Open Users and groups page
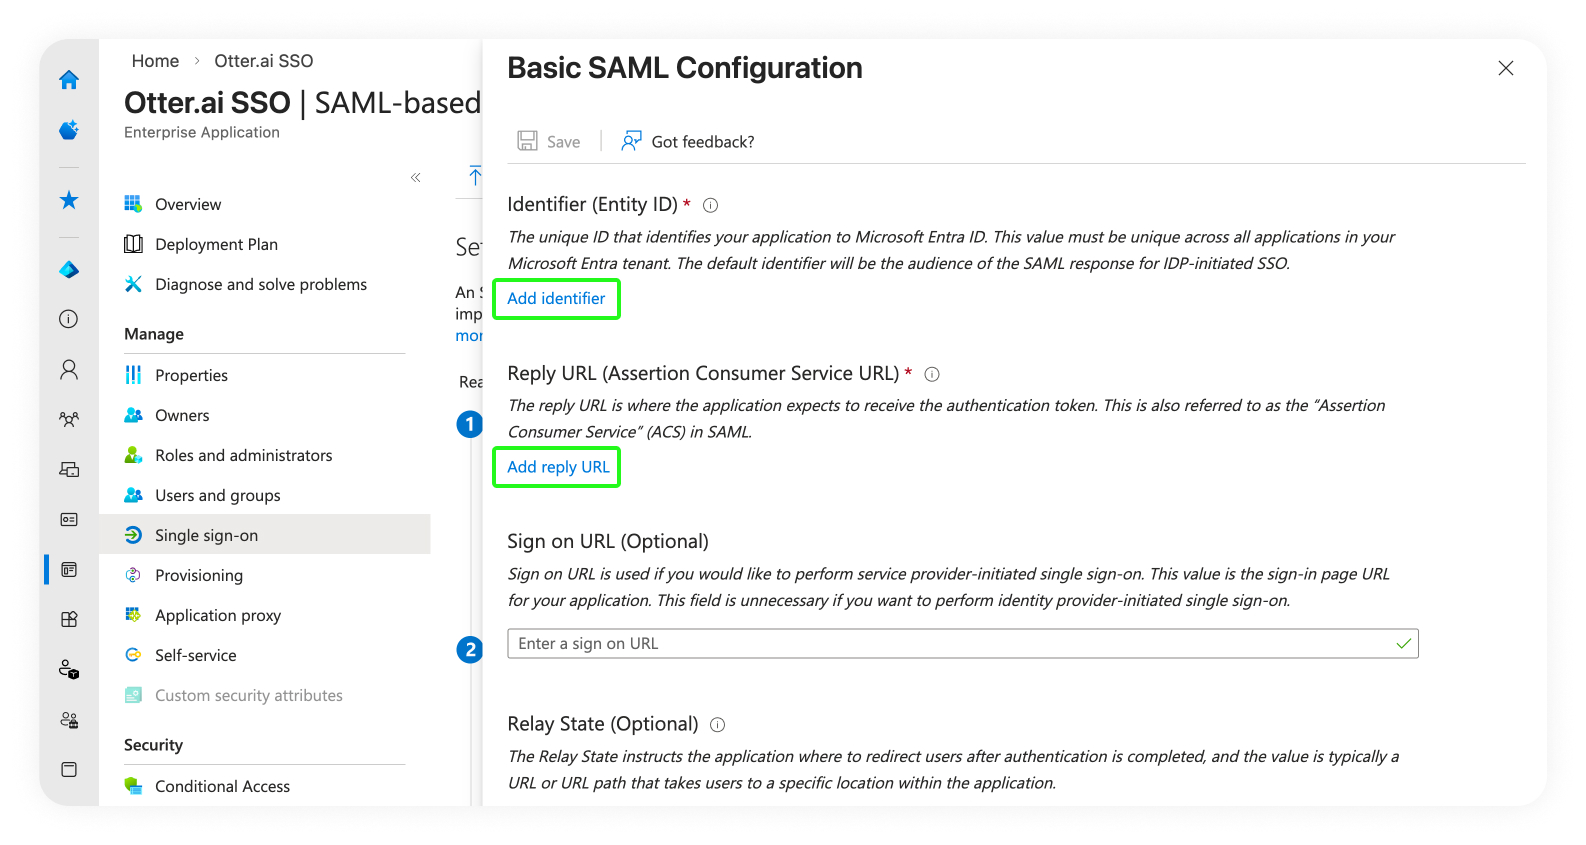 click(217, 496)
